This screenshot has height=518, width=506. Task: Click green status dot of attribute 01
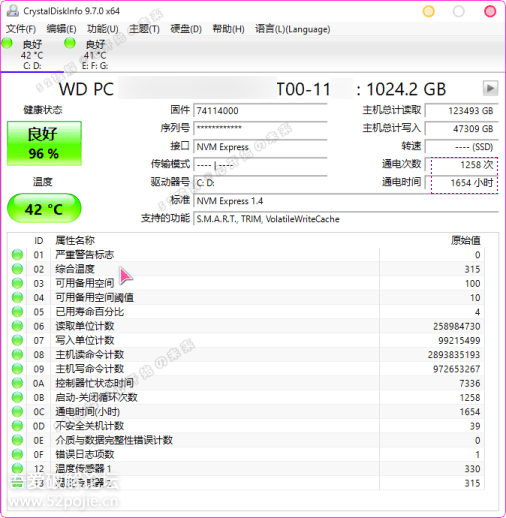click(17, 255)
